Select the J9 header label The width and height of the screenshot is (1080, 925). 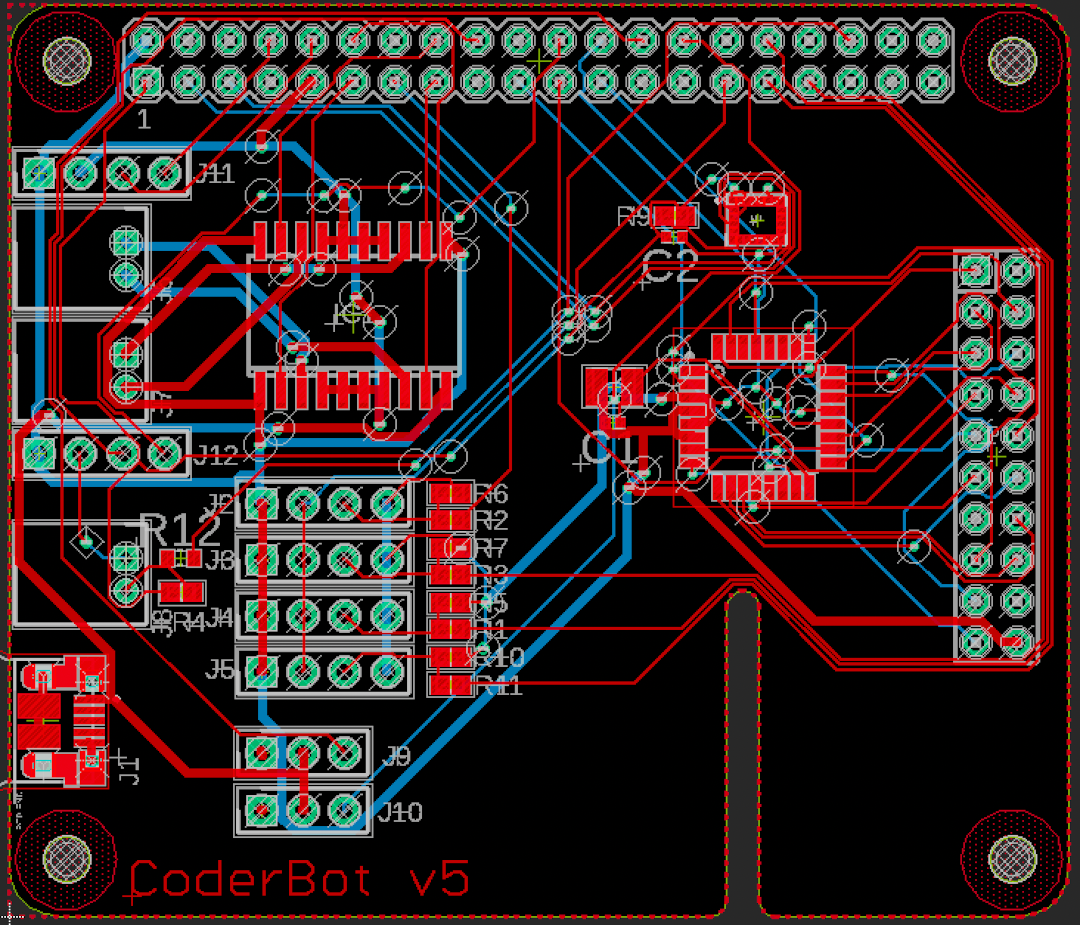[x=396, y=756]
